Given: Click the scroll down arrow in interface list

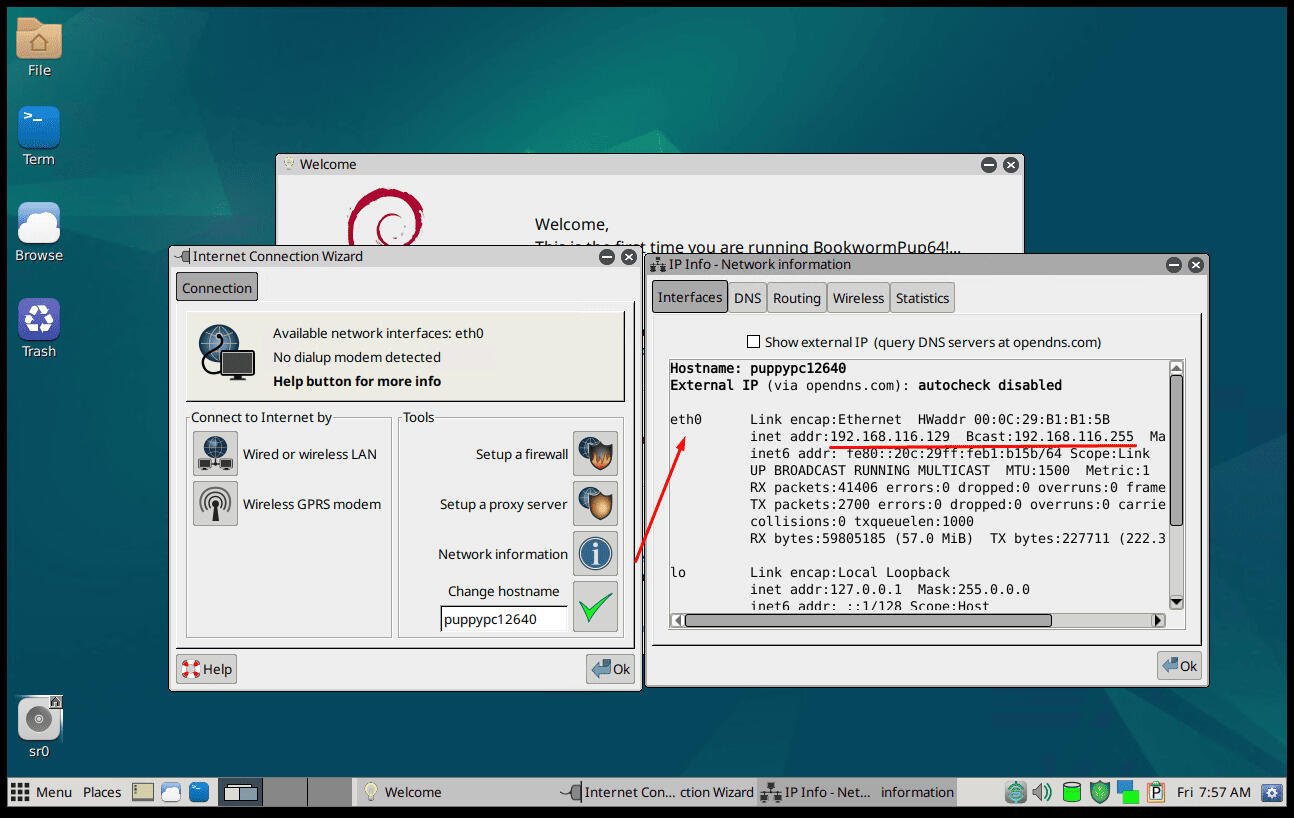Looking at the screenshot, I should click(x=1176, y=602).
